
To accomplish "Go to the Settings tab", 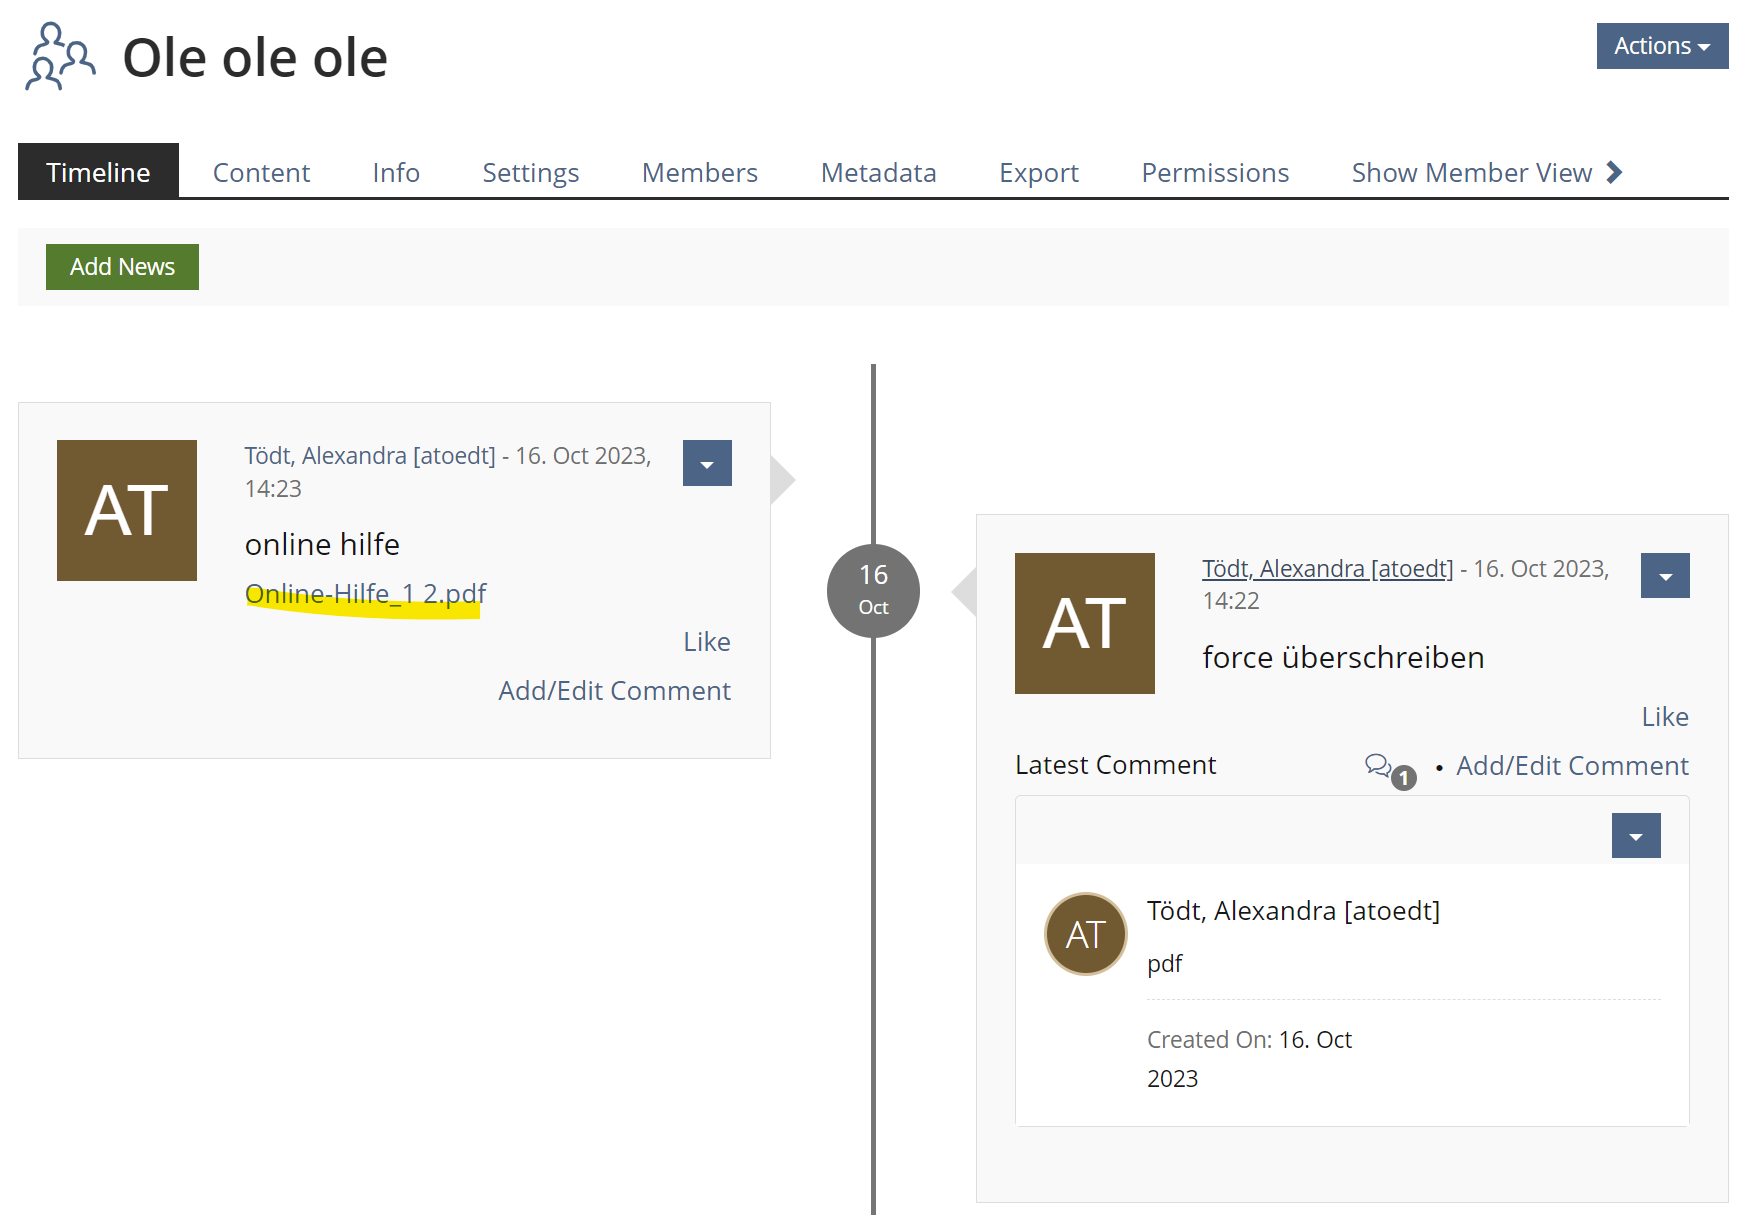I will coord(530,172).
